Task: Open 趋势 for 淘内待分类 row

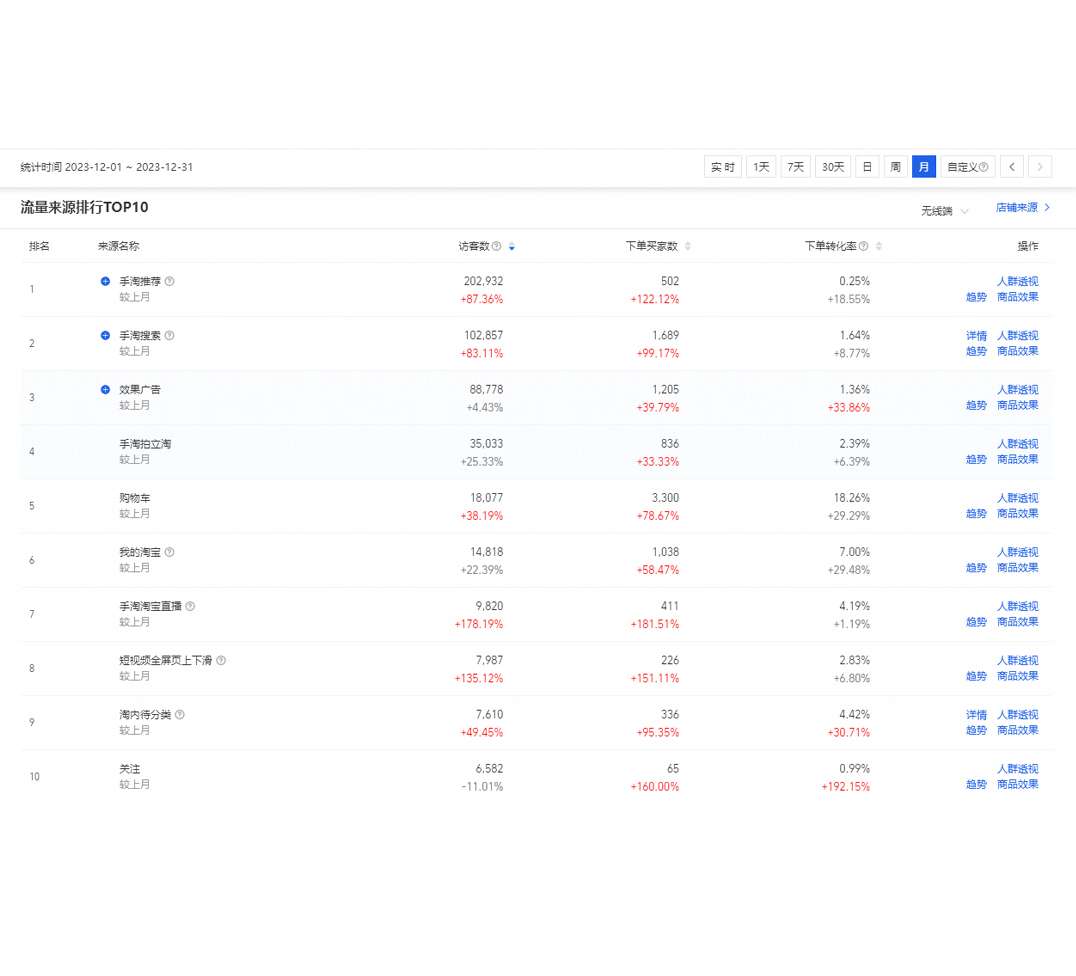Action: 976,731
